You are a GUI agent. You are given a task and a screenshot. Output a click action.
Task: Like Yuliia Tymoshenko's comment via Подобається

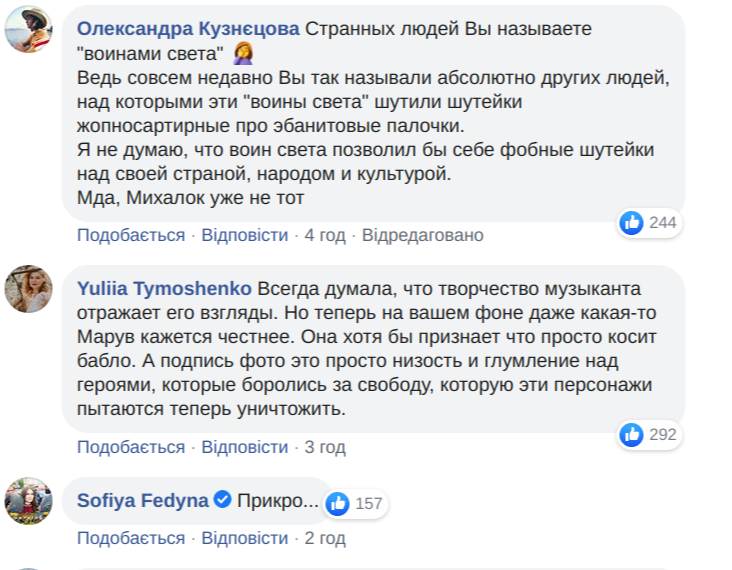(131, 447)
